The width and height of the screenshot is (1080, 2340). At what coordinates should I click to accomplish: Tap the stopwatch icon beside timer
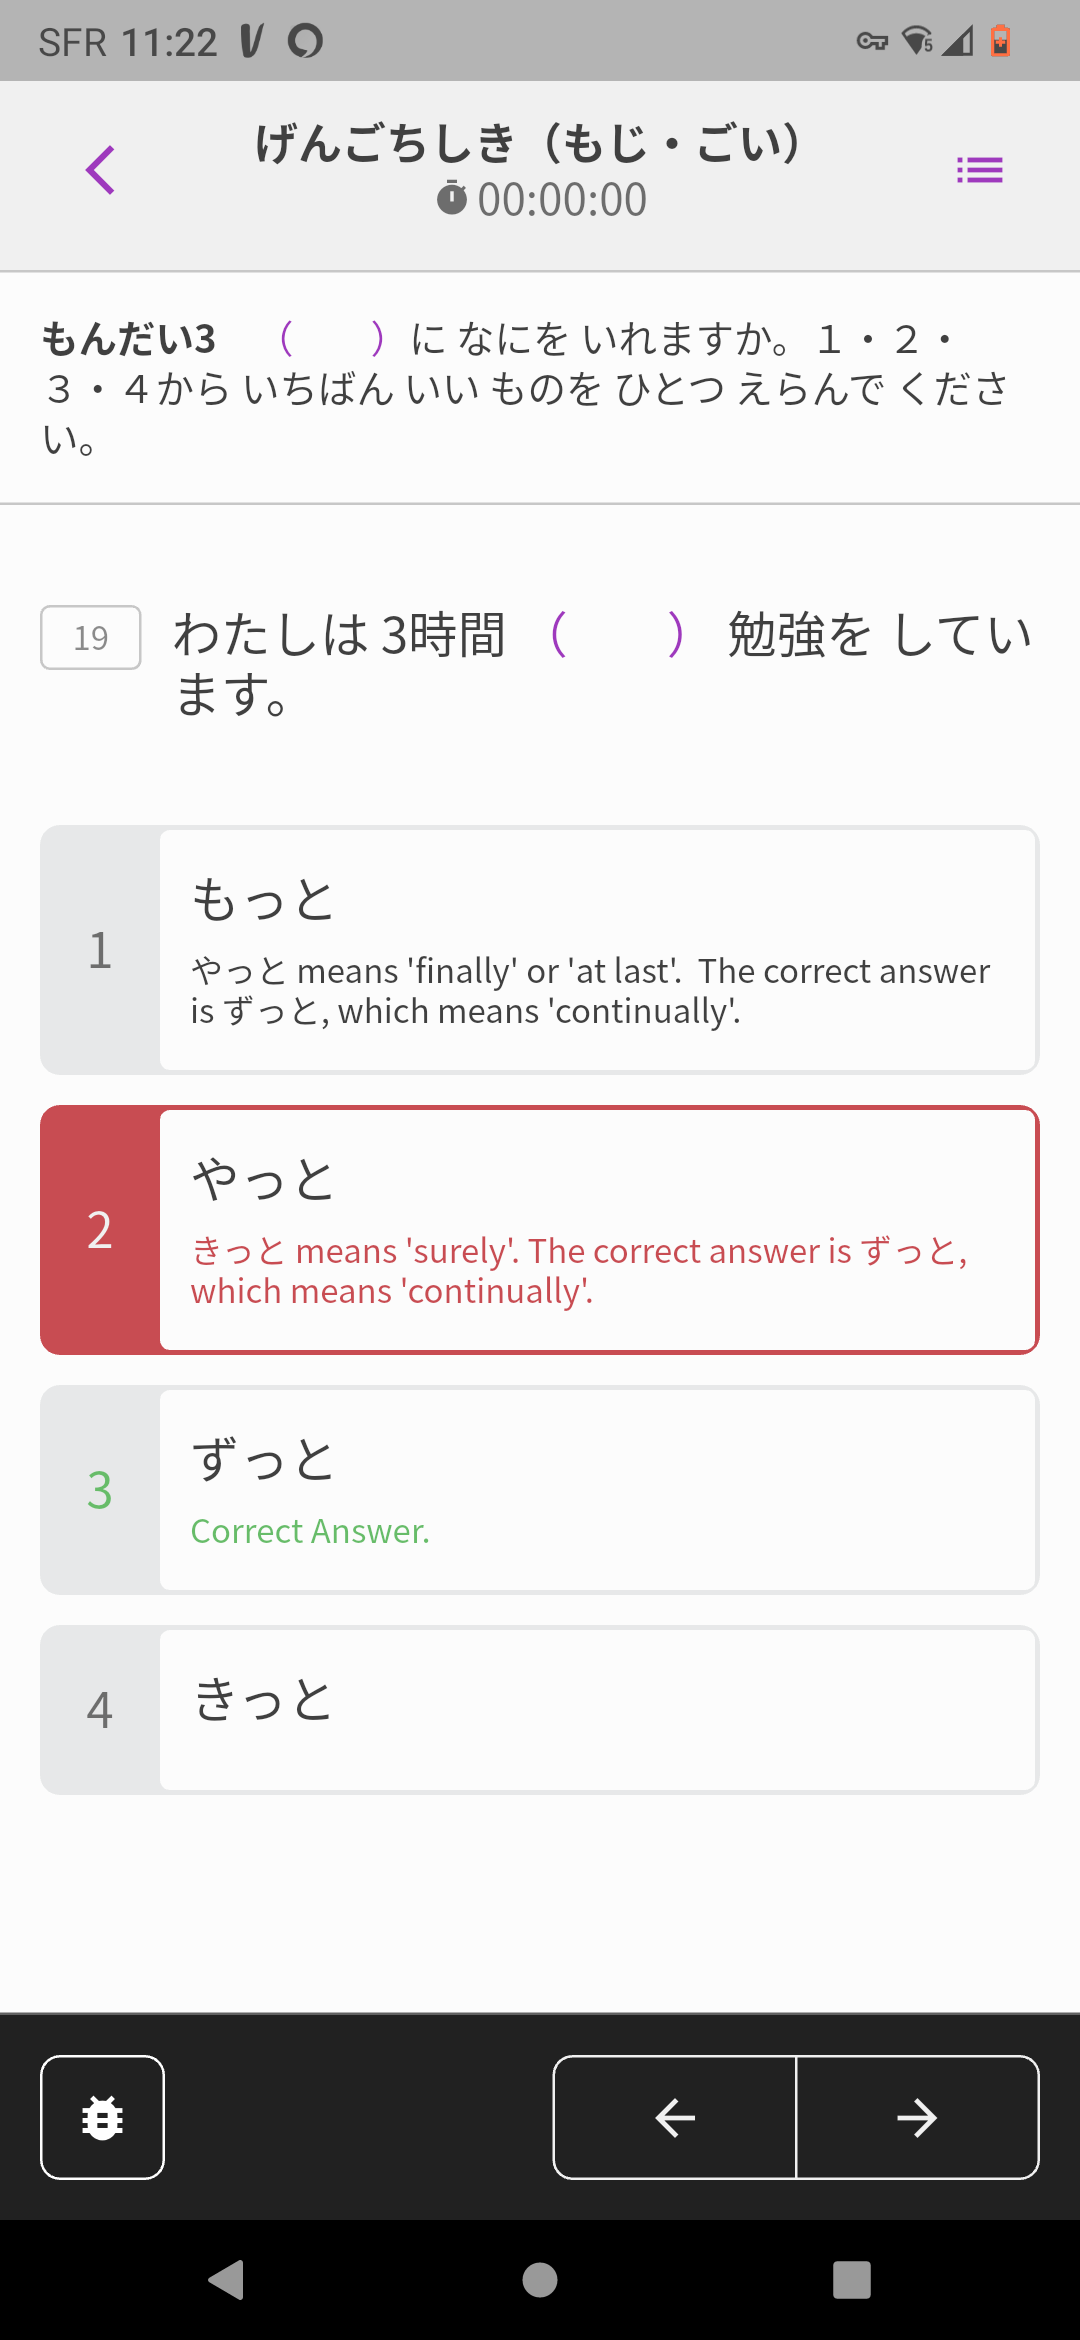[452, 198]
